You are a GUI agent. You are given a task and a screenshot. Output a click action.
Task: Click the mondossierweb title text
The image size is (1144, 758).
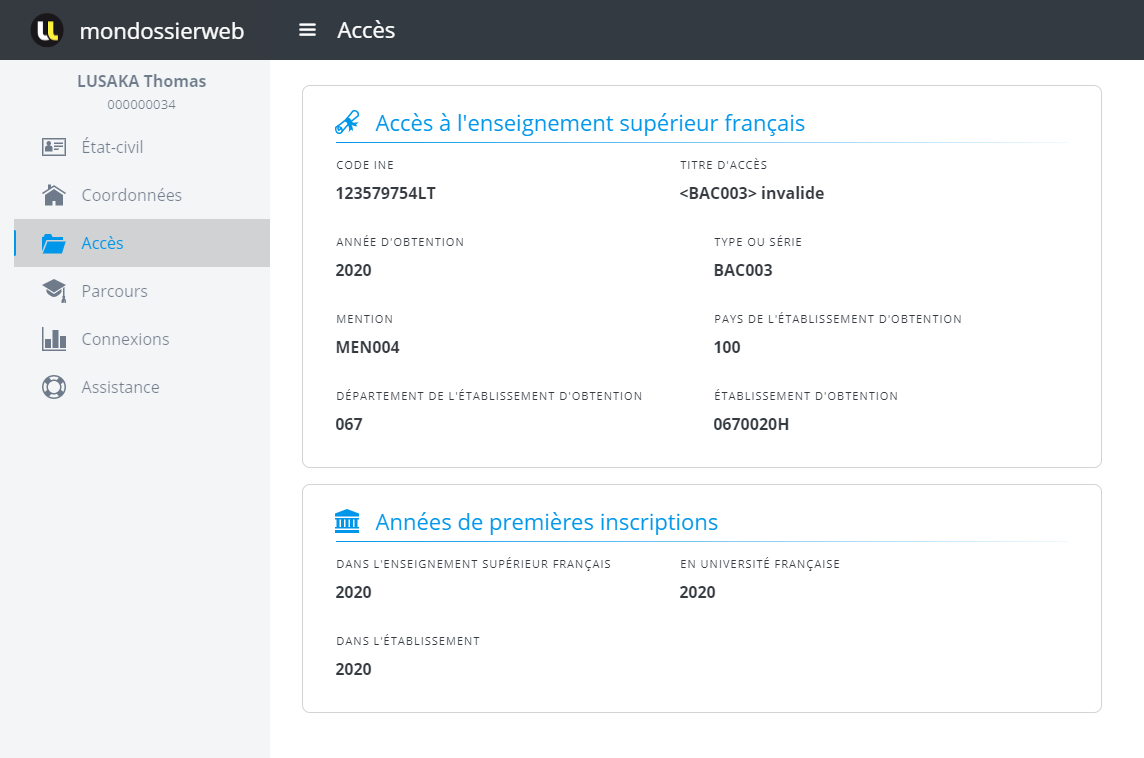tap(161, 31)
